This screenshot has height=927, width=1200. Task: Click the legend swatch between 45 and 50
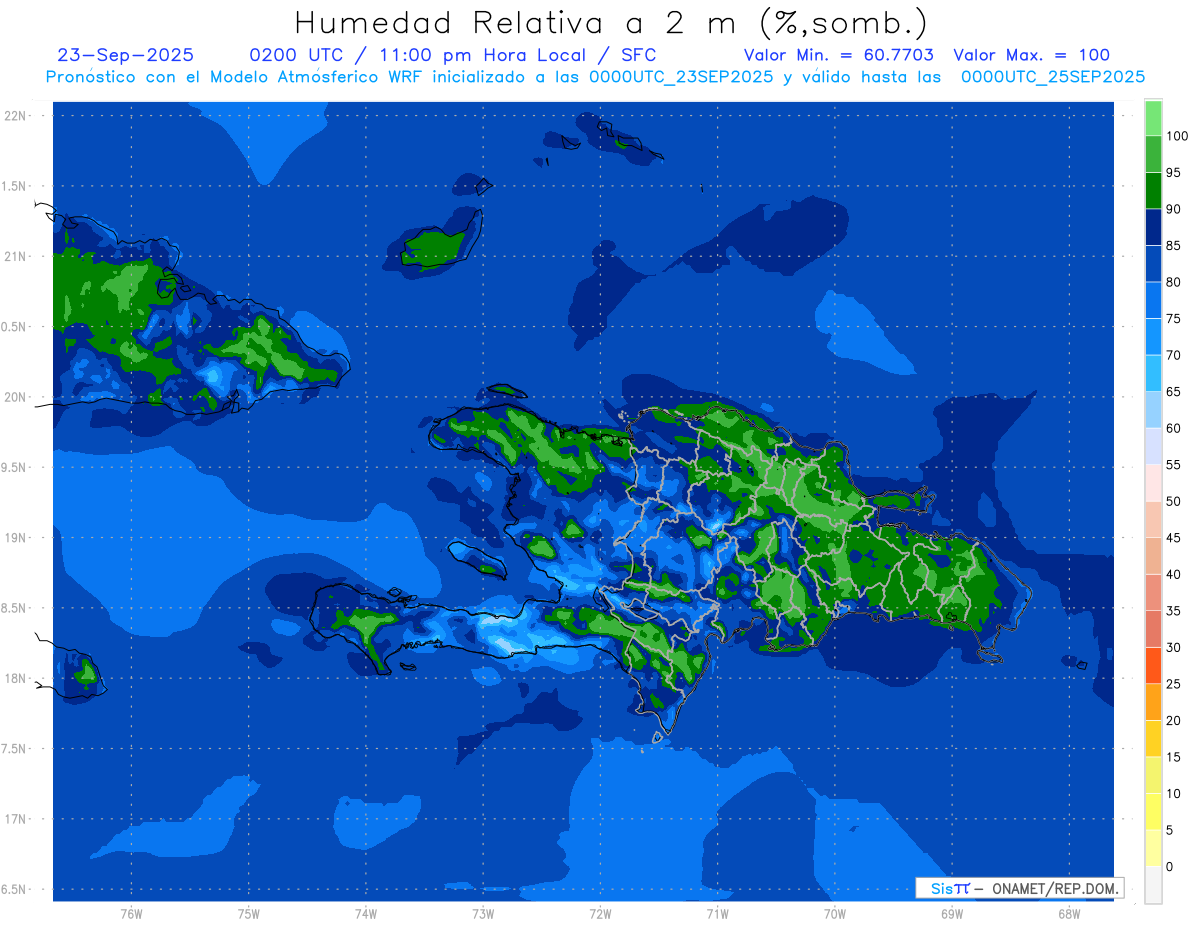click(1153, 519)
